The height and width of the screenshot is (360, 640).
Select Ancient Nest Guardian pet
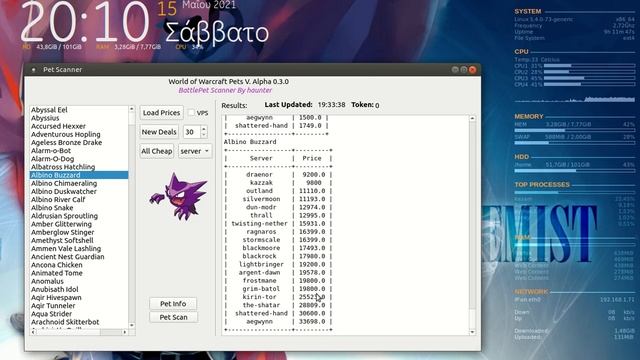coord(79,257)
